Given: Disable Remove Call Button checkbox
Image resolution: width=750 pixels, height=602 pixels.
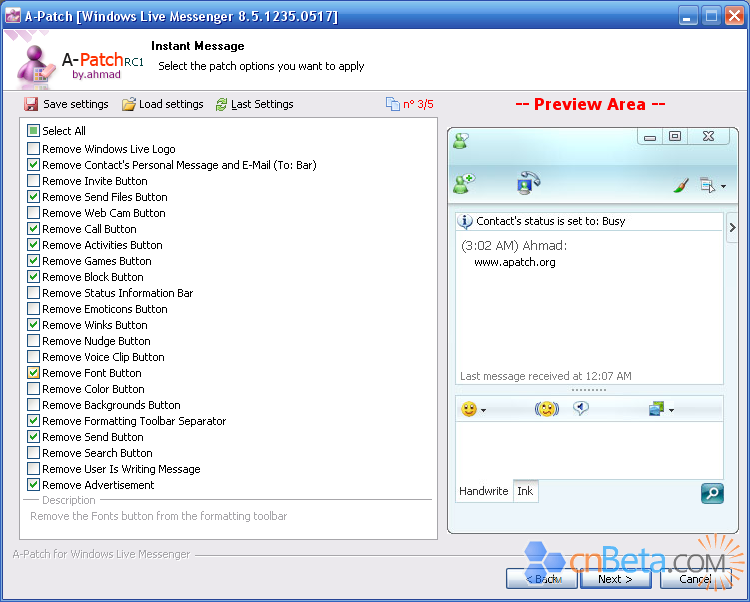Looking at the screenshot, I should pos(33,229).
